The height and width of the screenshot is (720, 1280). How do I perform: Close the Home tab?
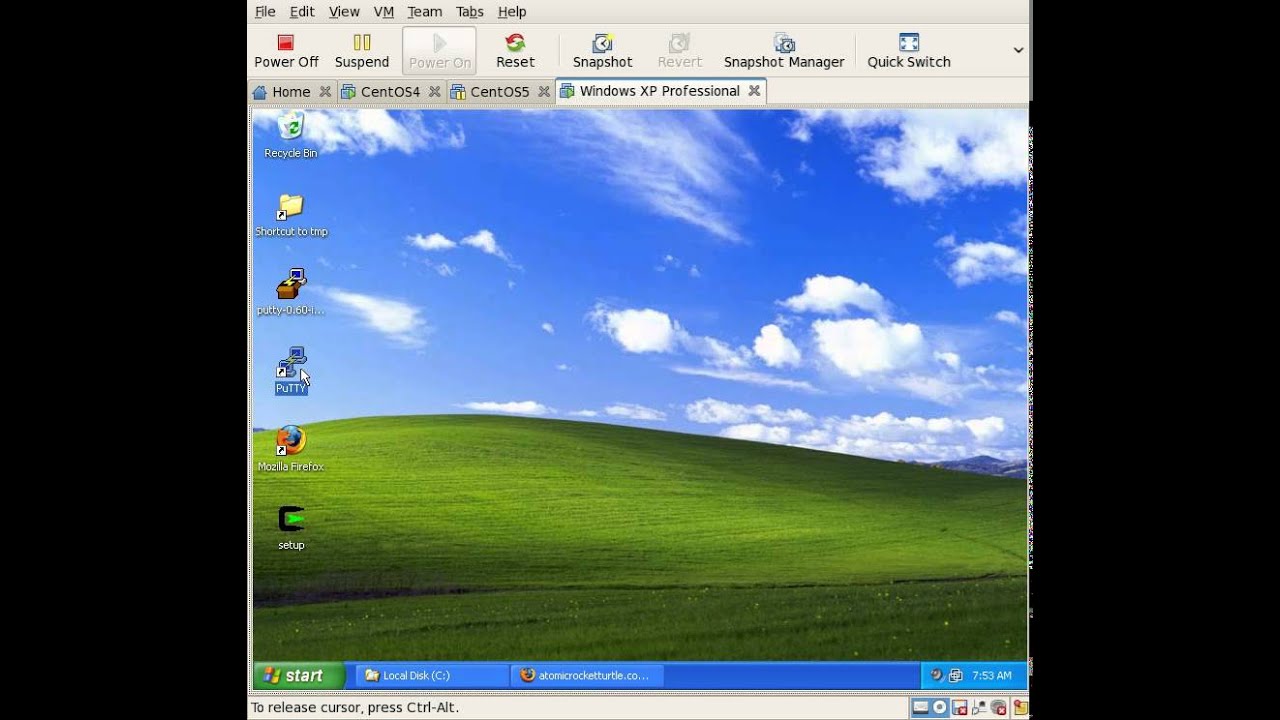(325, 92)
